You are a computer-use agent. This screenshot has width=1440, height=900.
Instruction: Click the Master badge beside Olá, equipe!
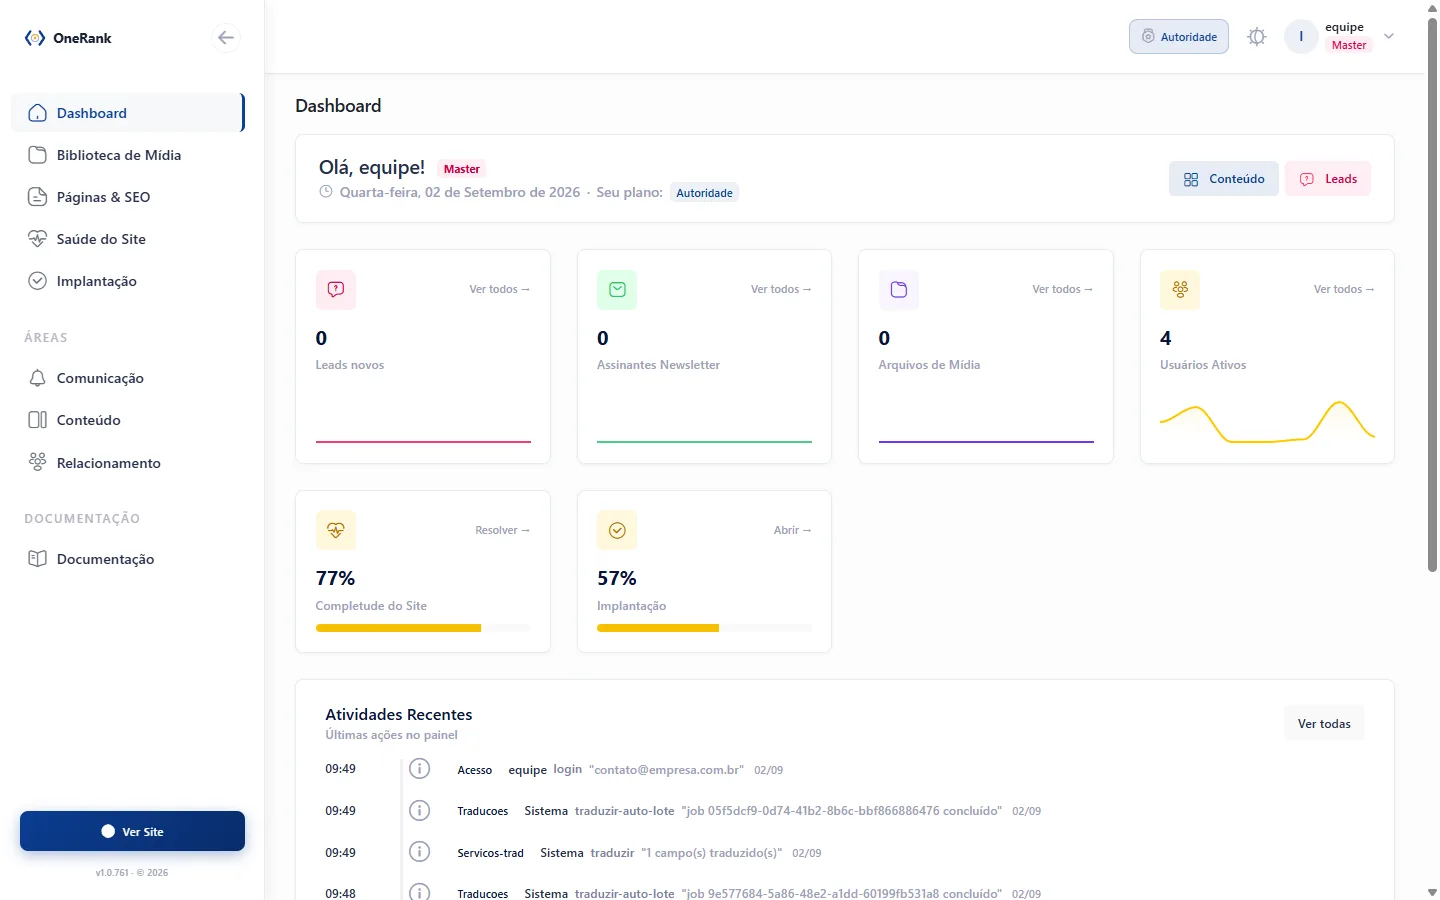tap(462, 169)
